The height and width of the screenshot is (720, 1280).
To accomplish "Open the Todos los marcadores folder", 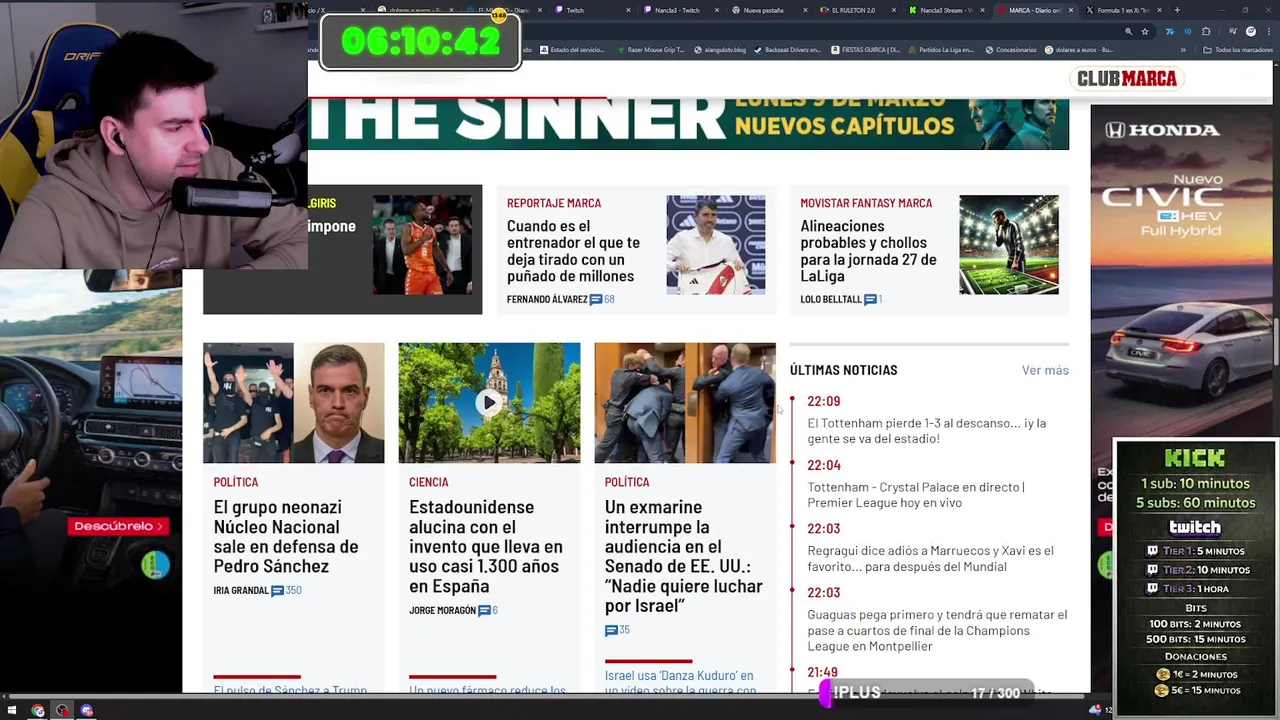I will (1237, 50).
